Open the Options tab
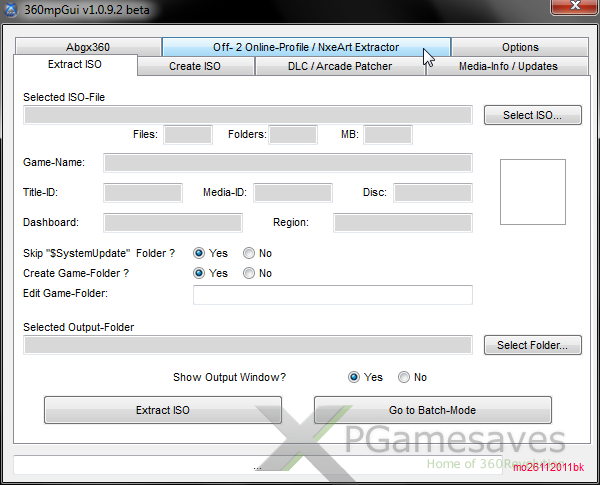 point(520,47)
